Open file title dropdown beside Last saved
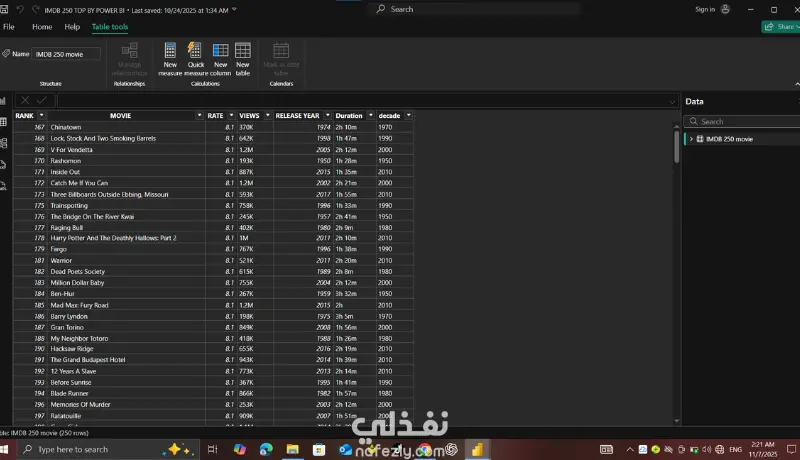The width and height of the screenshot is (800, 460). pyautogui.click(x=234, y=10)
